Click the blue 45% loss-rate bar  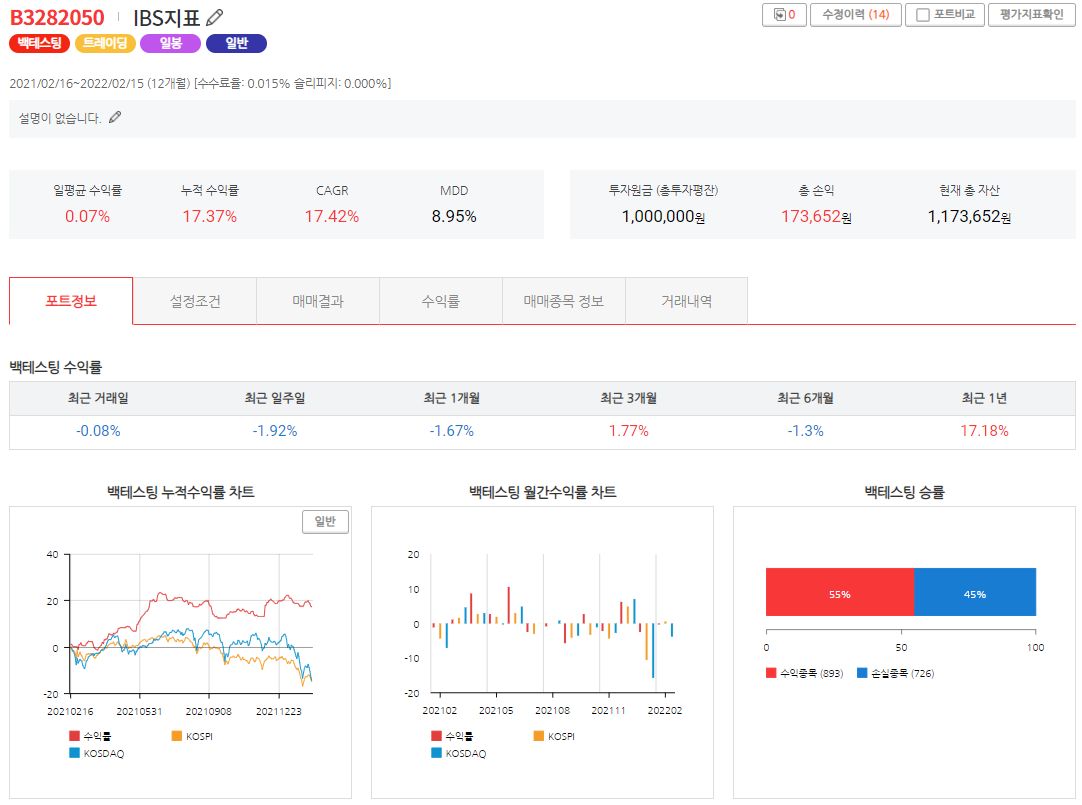(x=975, y=593)
